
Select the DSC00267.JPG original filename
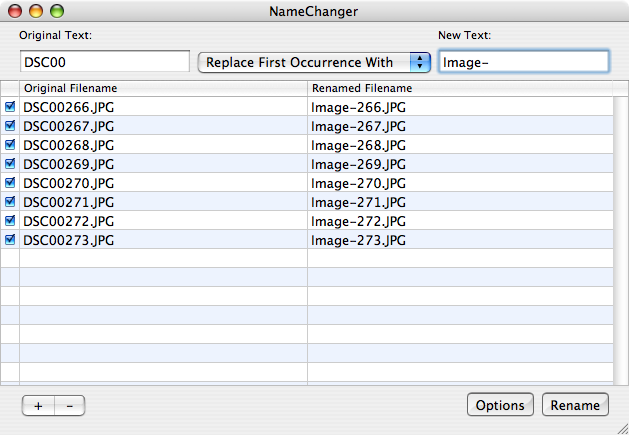(x=69, y=126)
